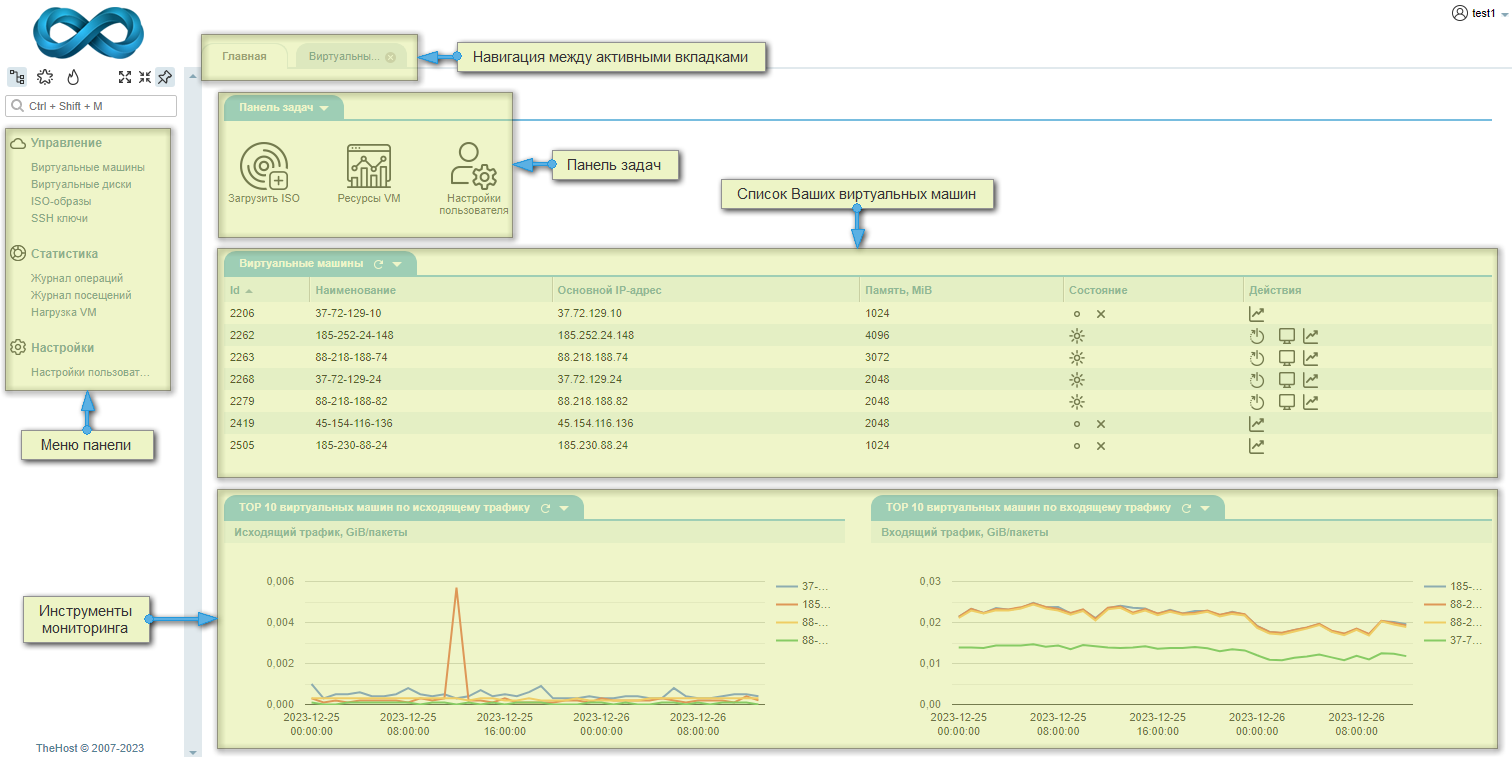Open console monitor icon for 88-218-188-74
1512x759 pixels.
[1288, 358]
